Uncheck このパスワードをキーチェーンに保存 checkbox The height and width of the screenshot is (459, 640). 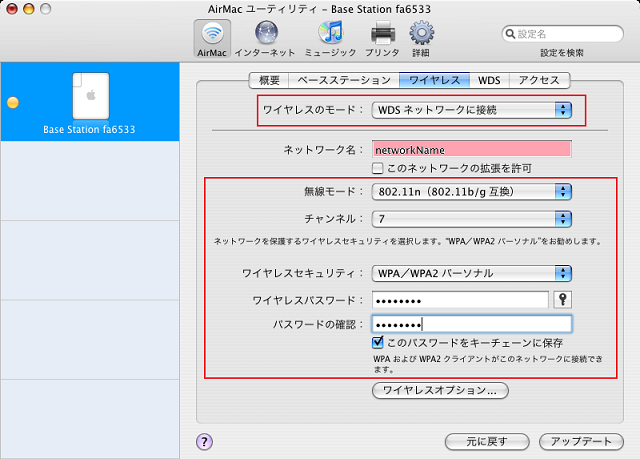point(378,342)
